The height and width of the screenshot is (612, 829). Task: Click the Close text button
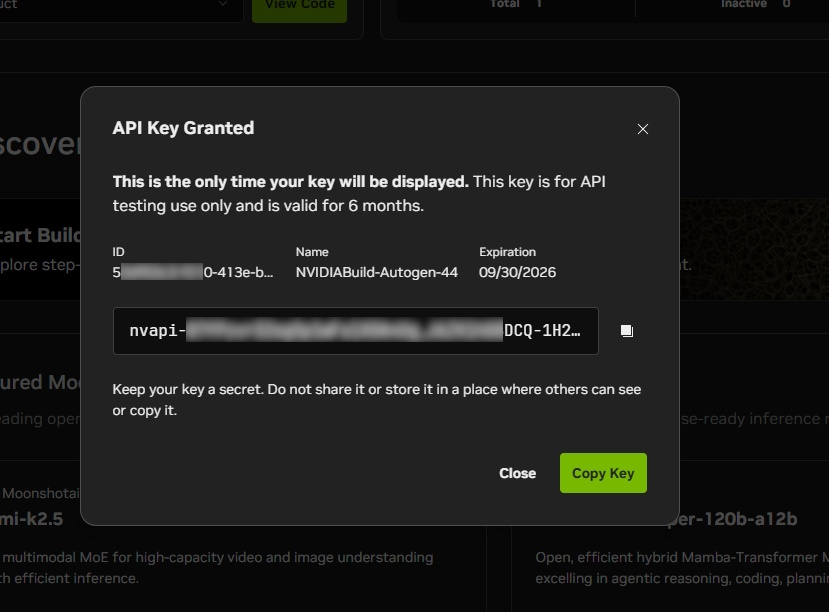pyautogui.click(x=518, y=473)
